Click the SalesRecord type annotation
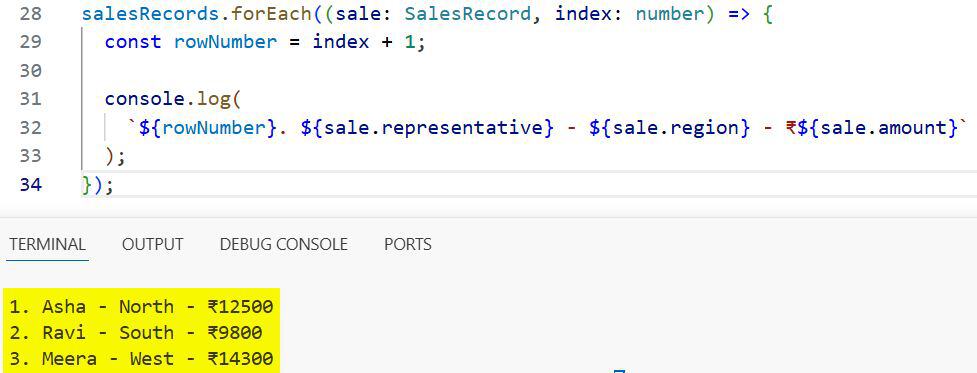This screenshot has height=373, width=977. click(468, 14)
